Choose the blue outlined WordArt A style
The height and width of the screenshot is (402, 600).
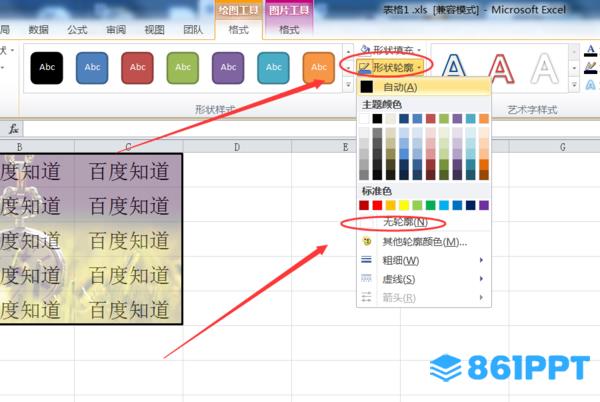coord(454,68)
